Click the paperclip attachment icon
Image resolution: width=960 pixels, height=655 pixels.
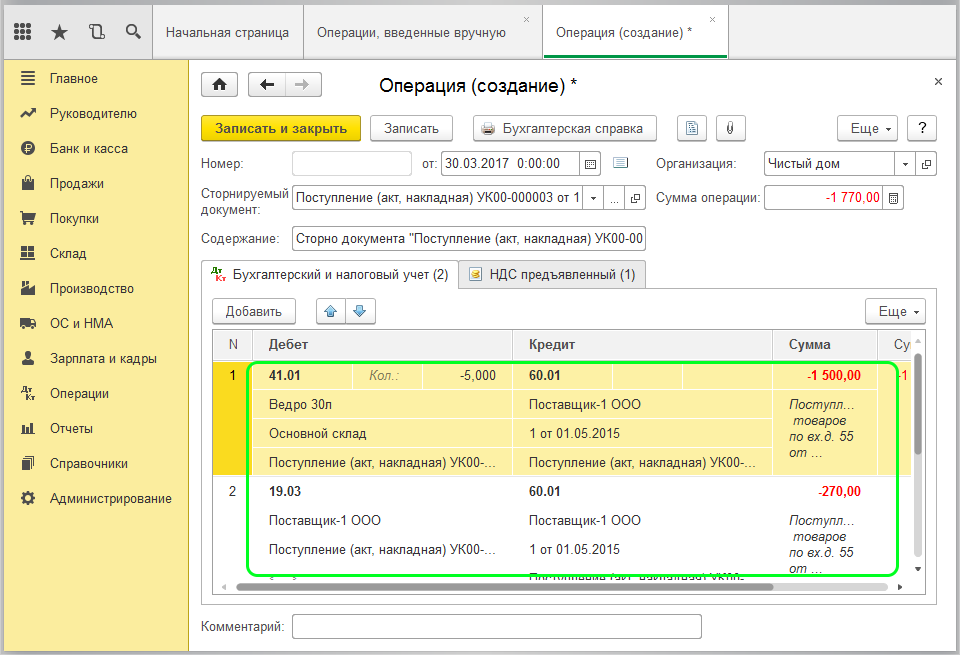coord(730,128)
